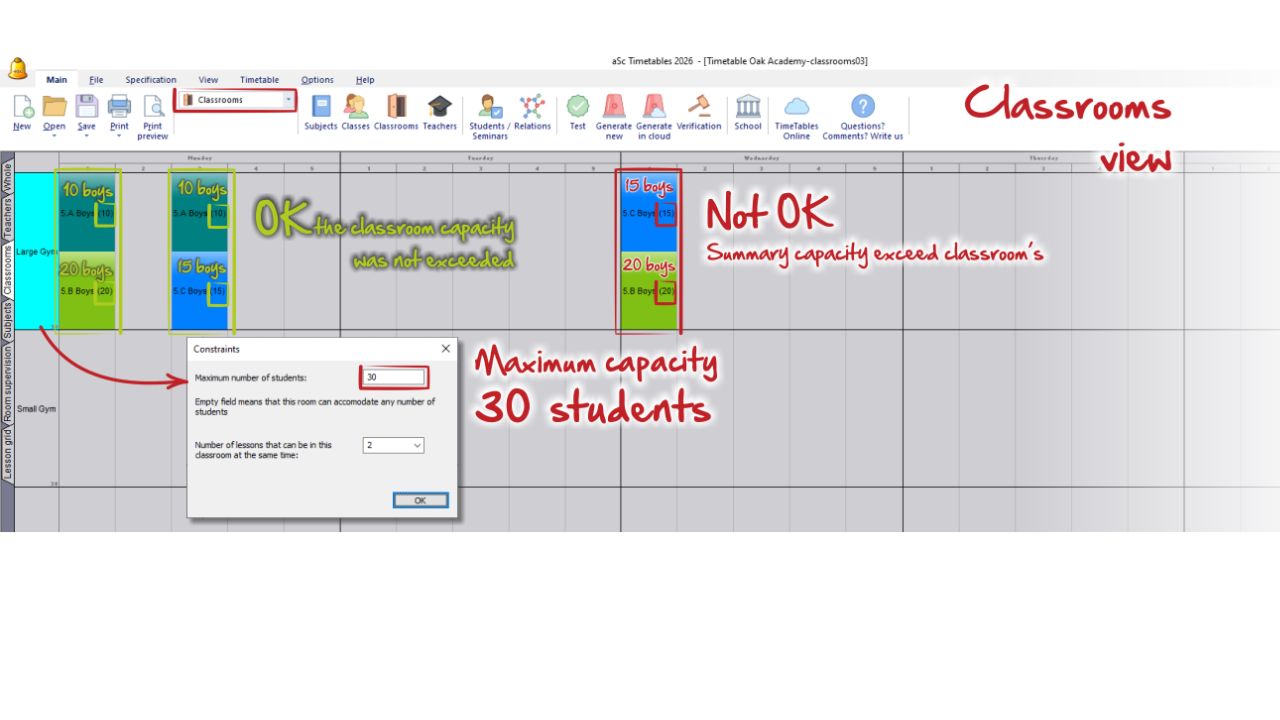The width and height of the screenshot is (1280, 720).
Task: Close the Constraints dialog
Action: 445,349
